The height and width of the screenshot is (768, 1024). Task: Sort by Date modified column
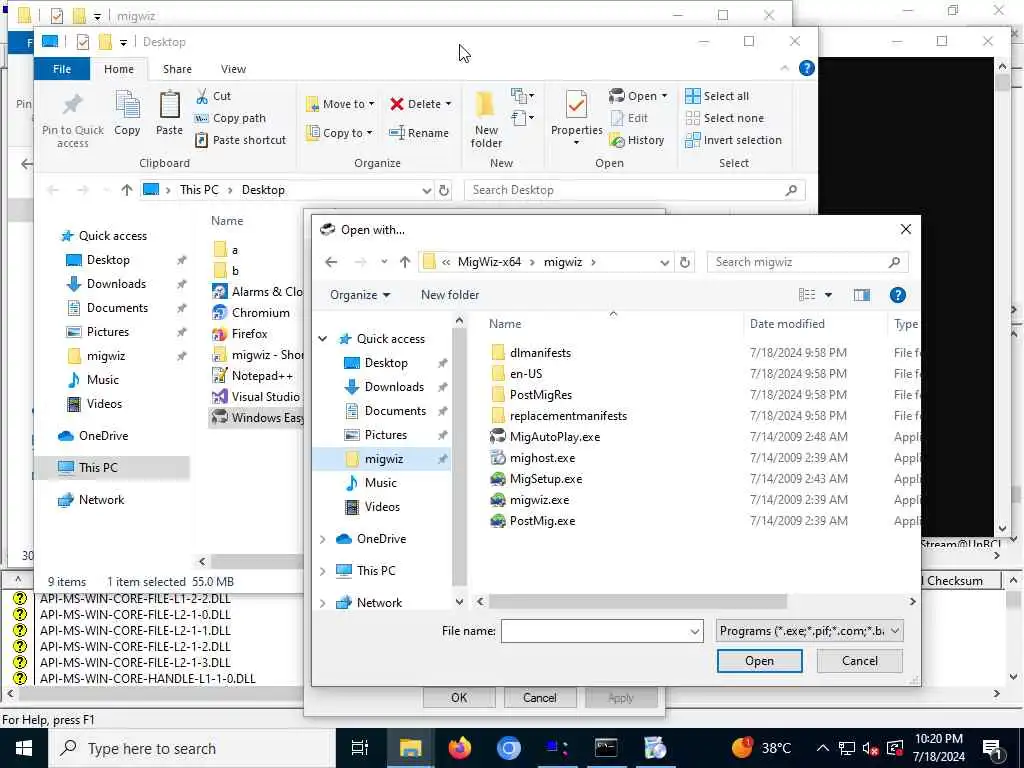787,324
